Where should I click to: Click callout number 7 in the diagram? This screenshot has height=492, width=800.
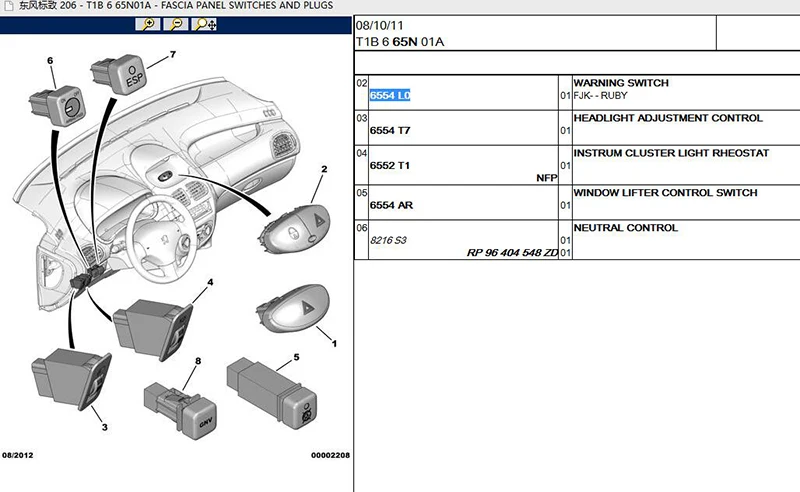click(173, 54)
